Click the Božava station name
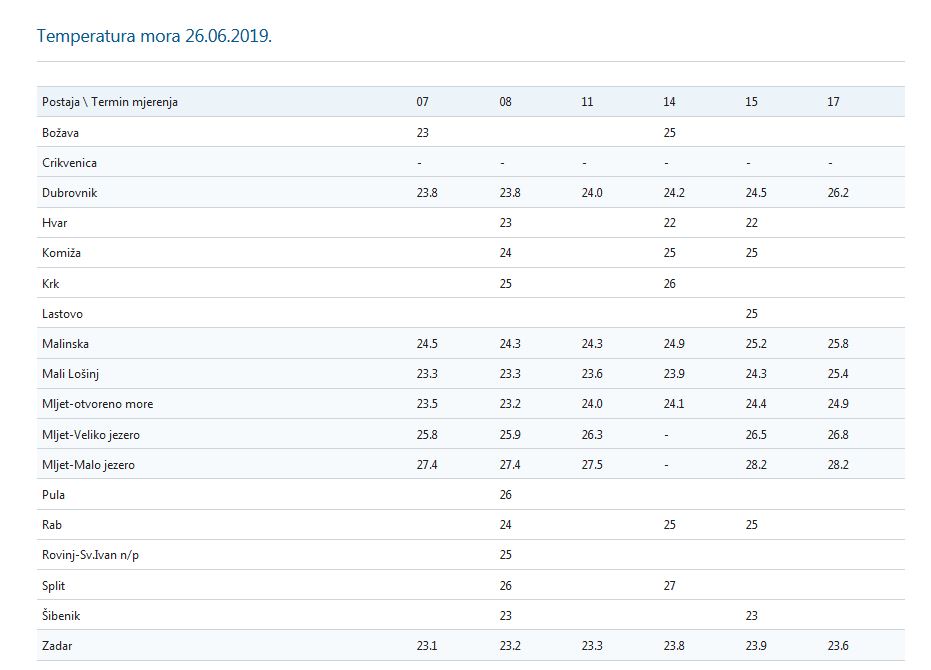 [62, 132]
